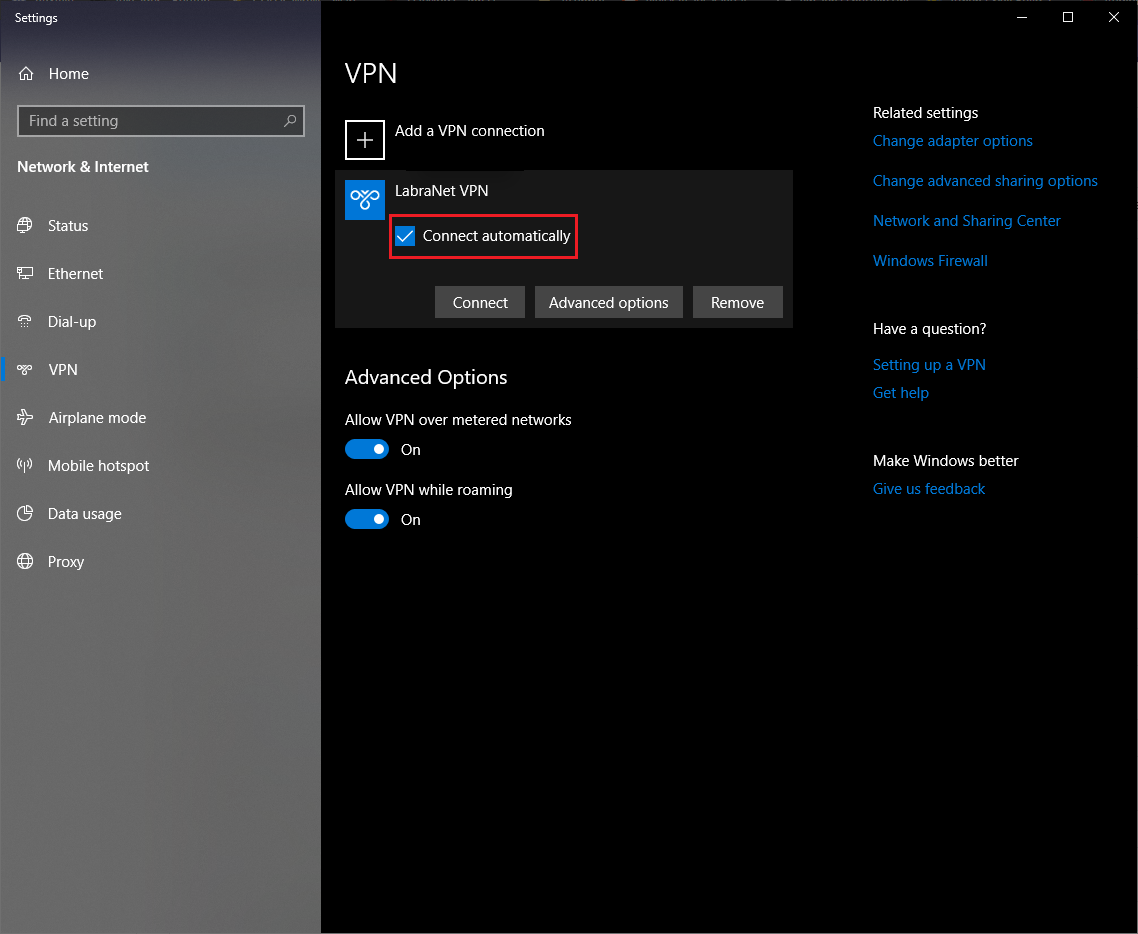The width and height of the screenshot is (1138, 934).
Task: Click the Mobile hotspot signal icon
Action: coord(25,465)
